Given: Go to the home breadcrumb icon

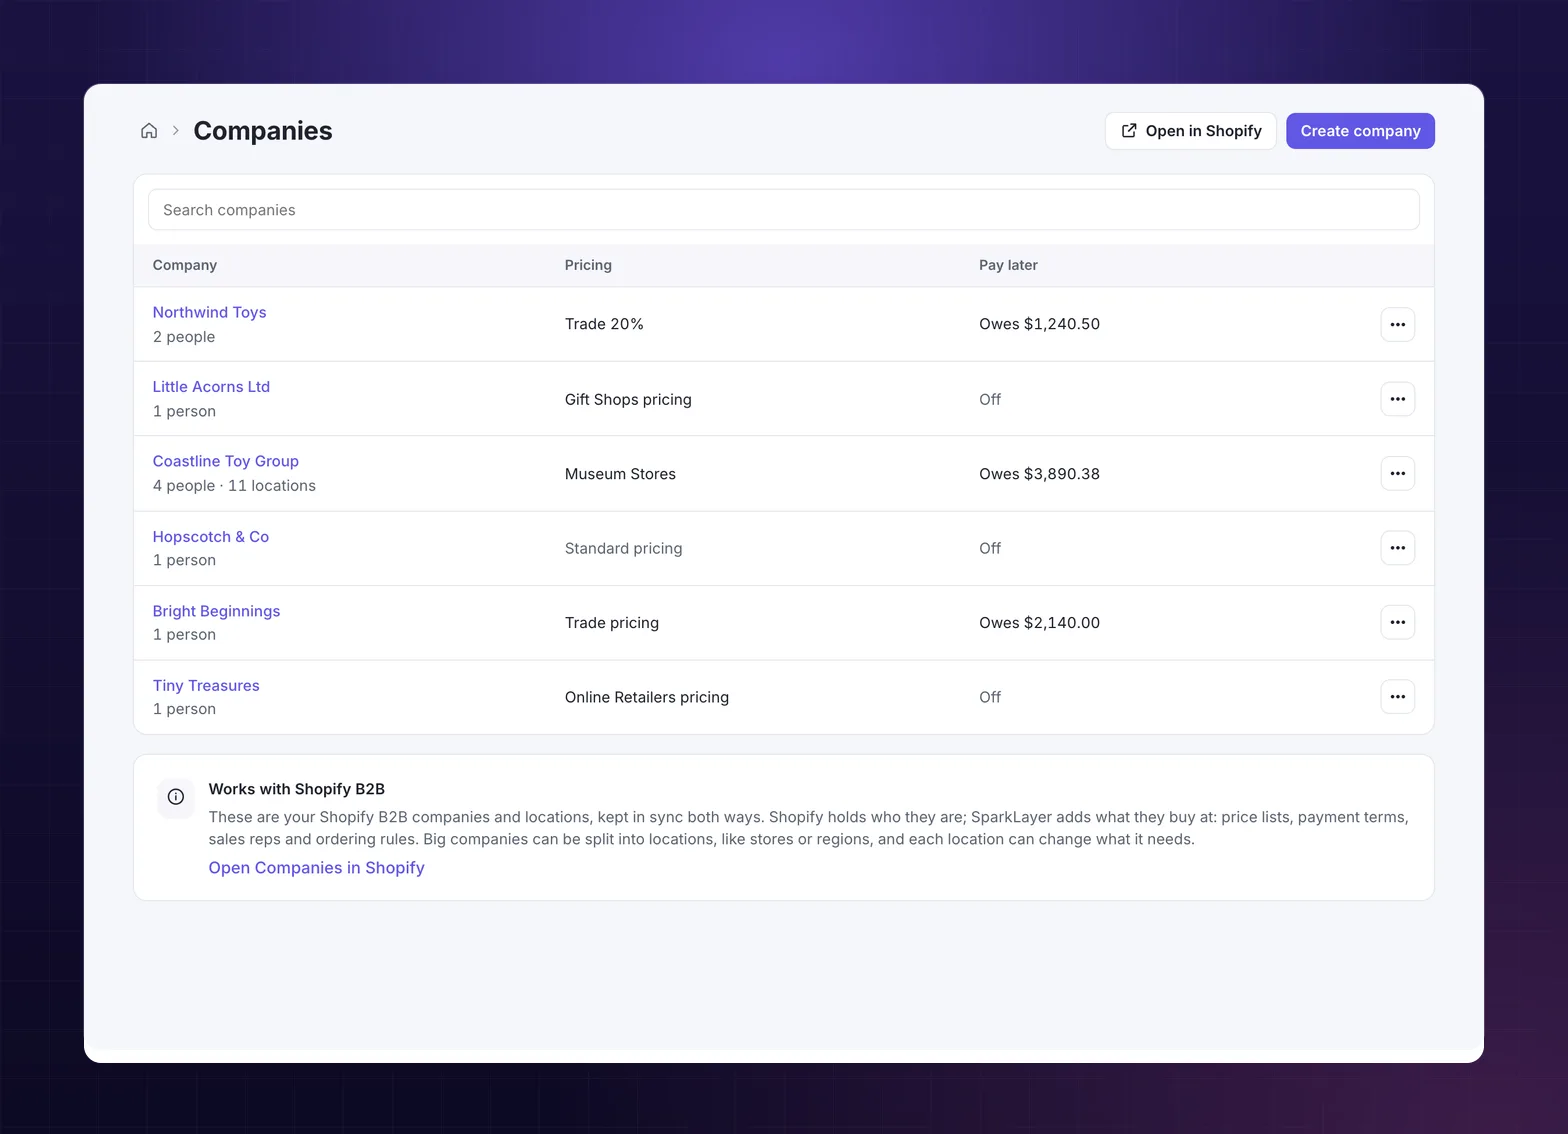Looking at the screenshot, I should pyautogui.click(x=149, y=131).
